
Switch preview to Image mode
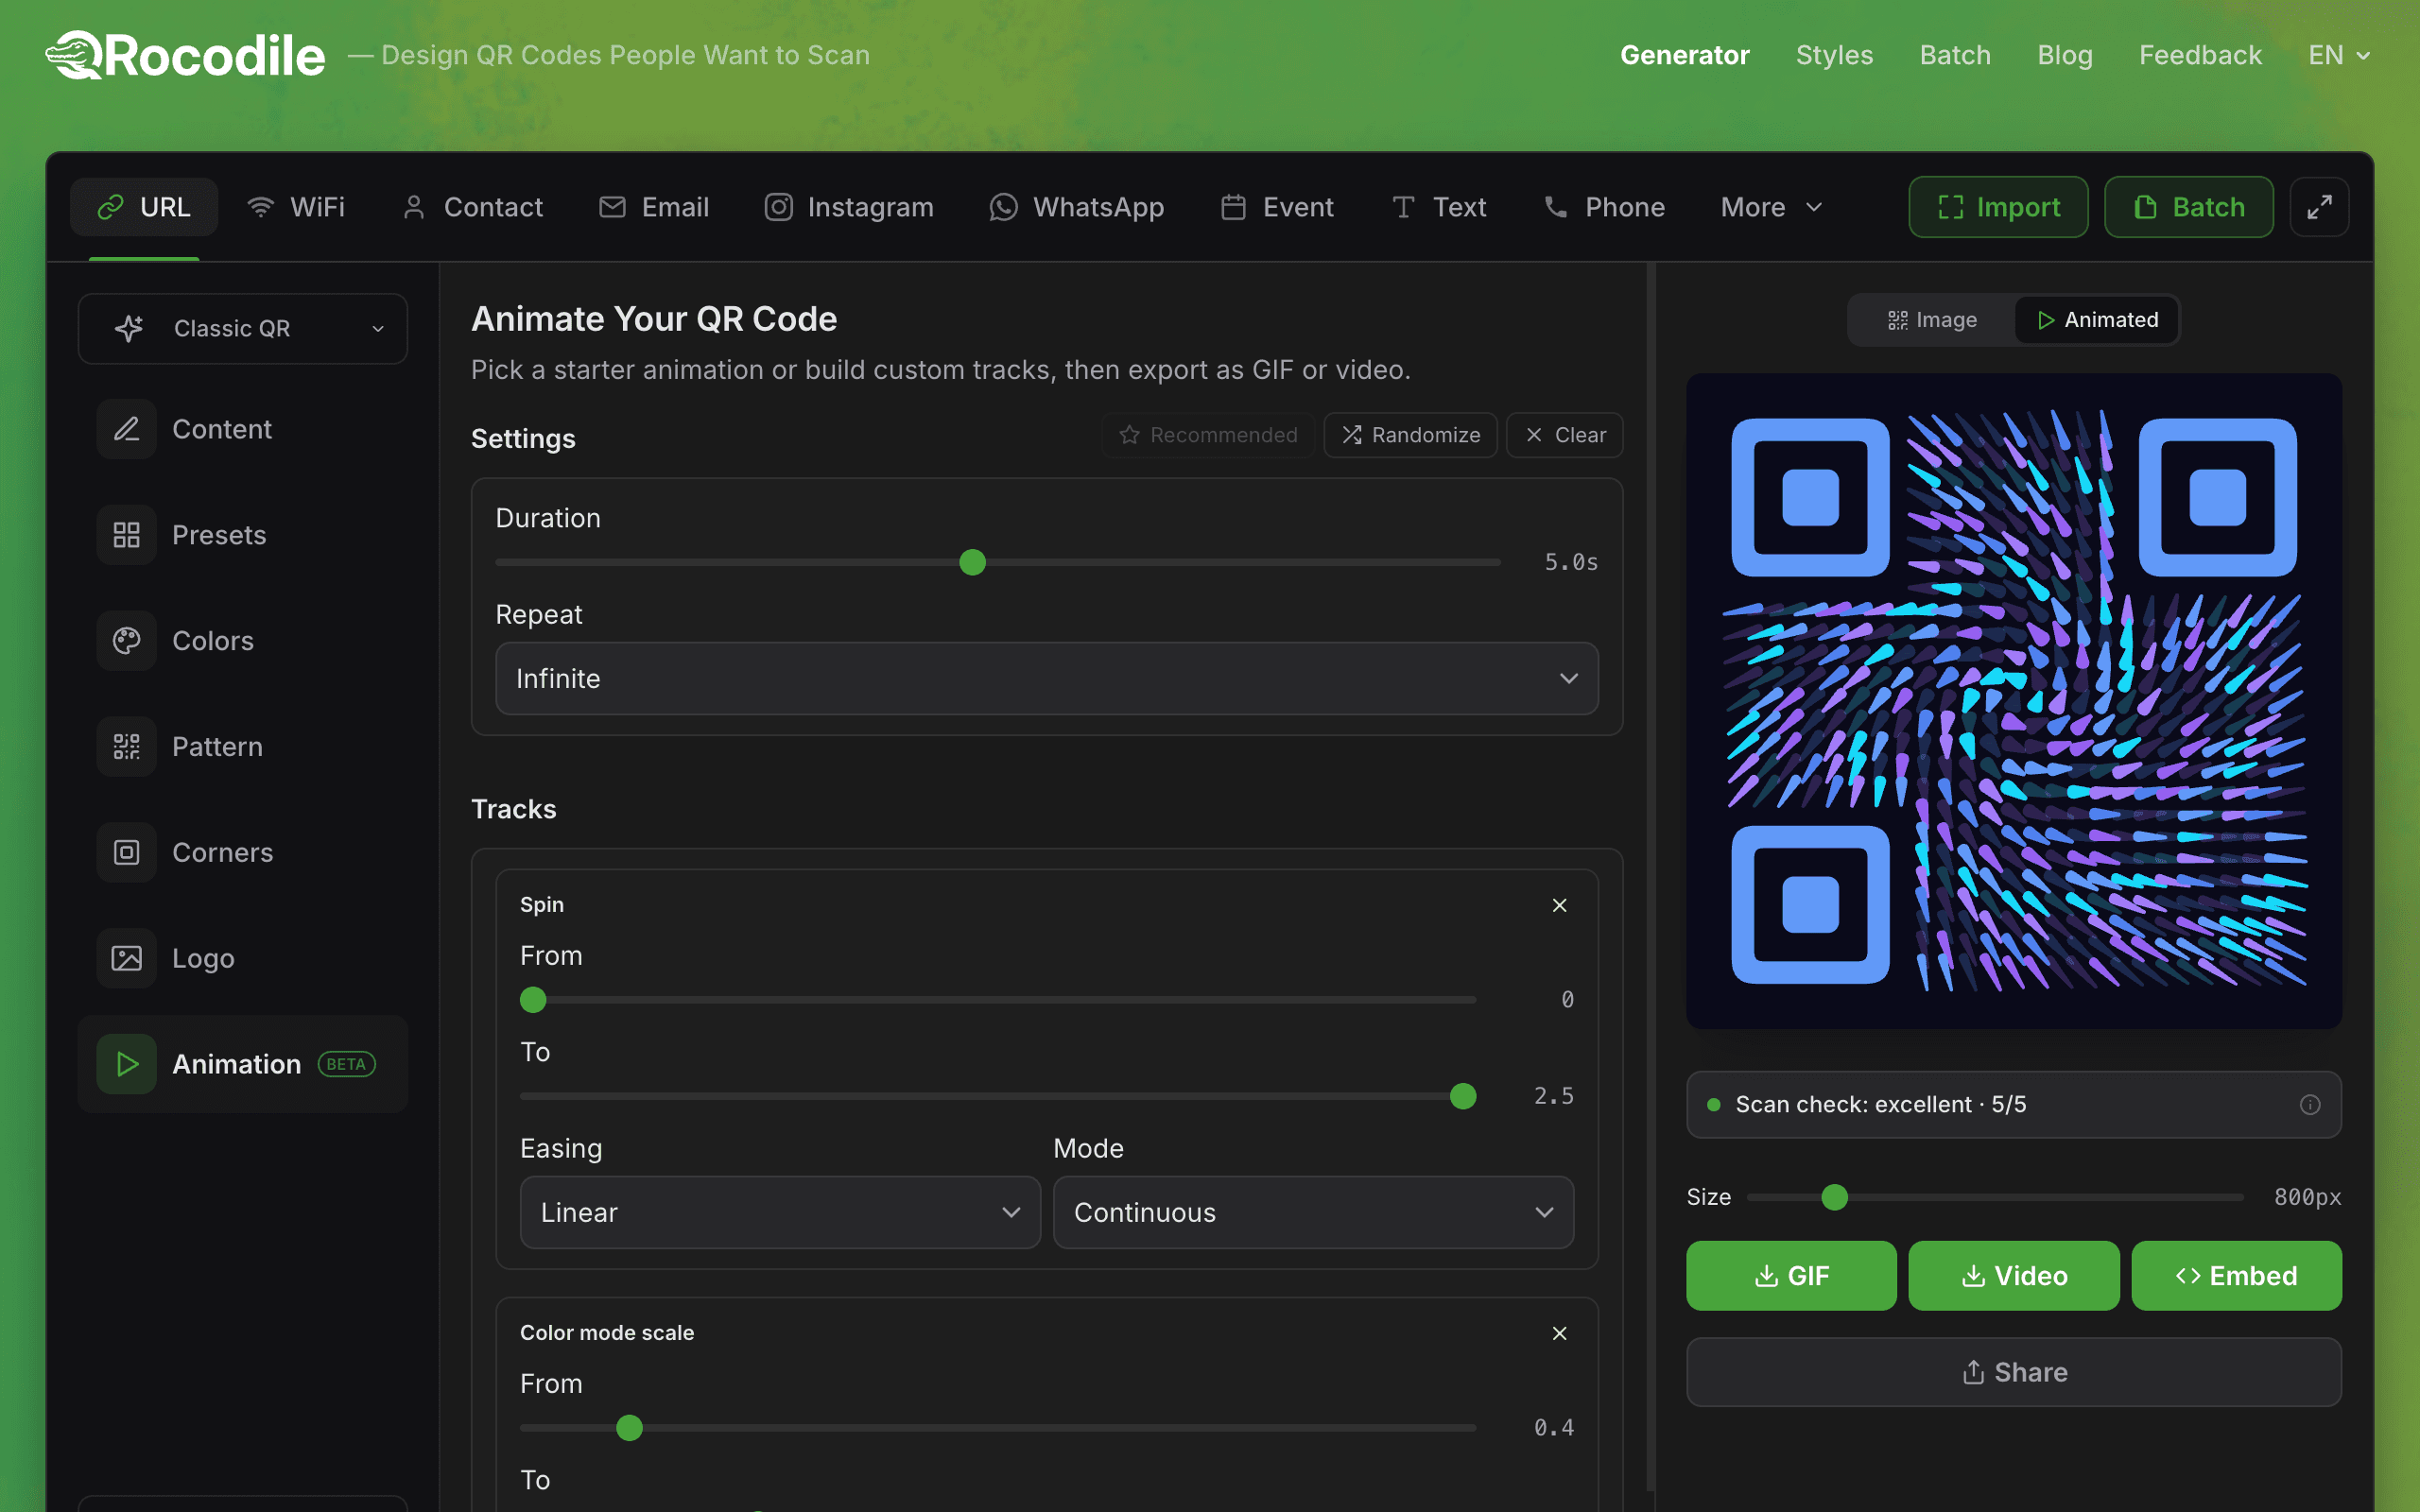click(x=1932, y=320)
